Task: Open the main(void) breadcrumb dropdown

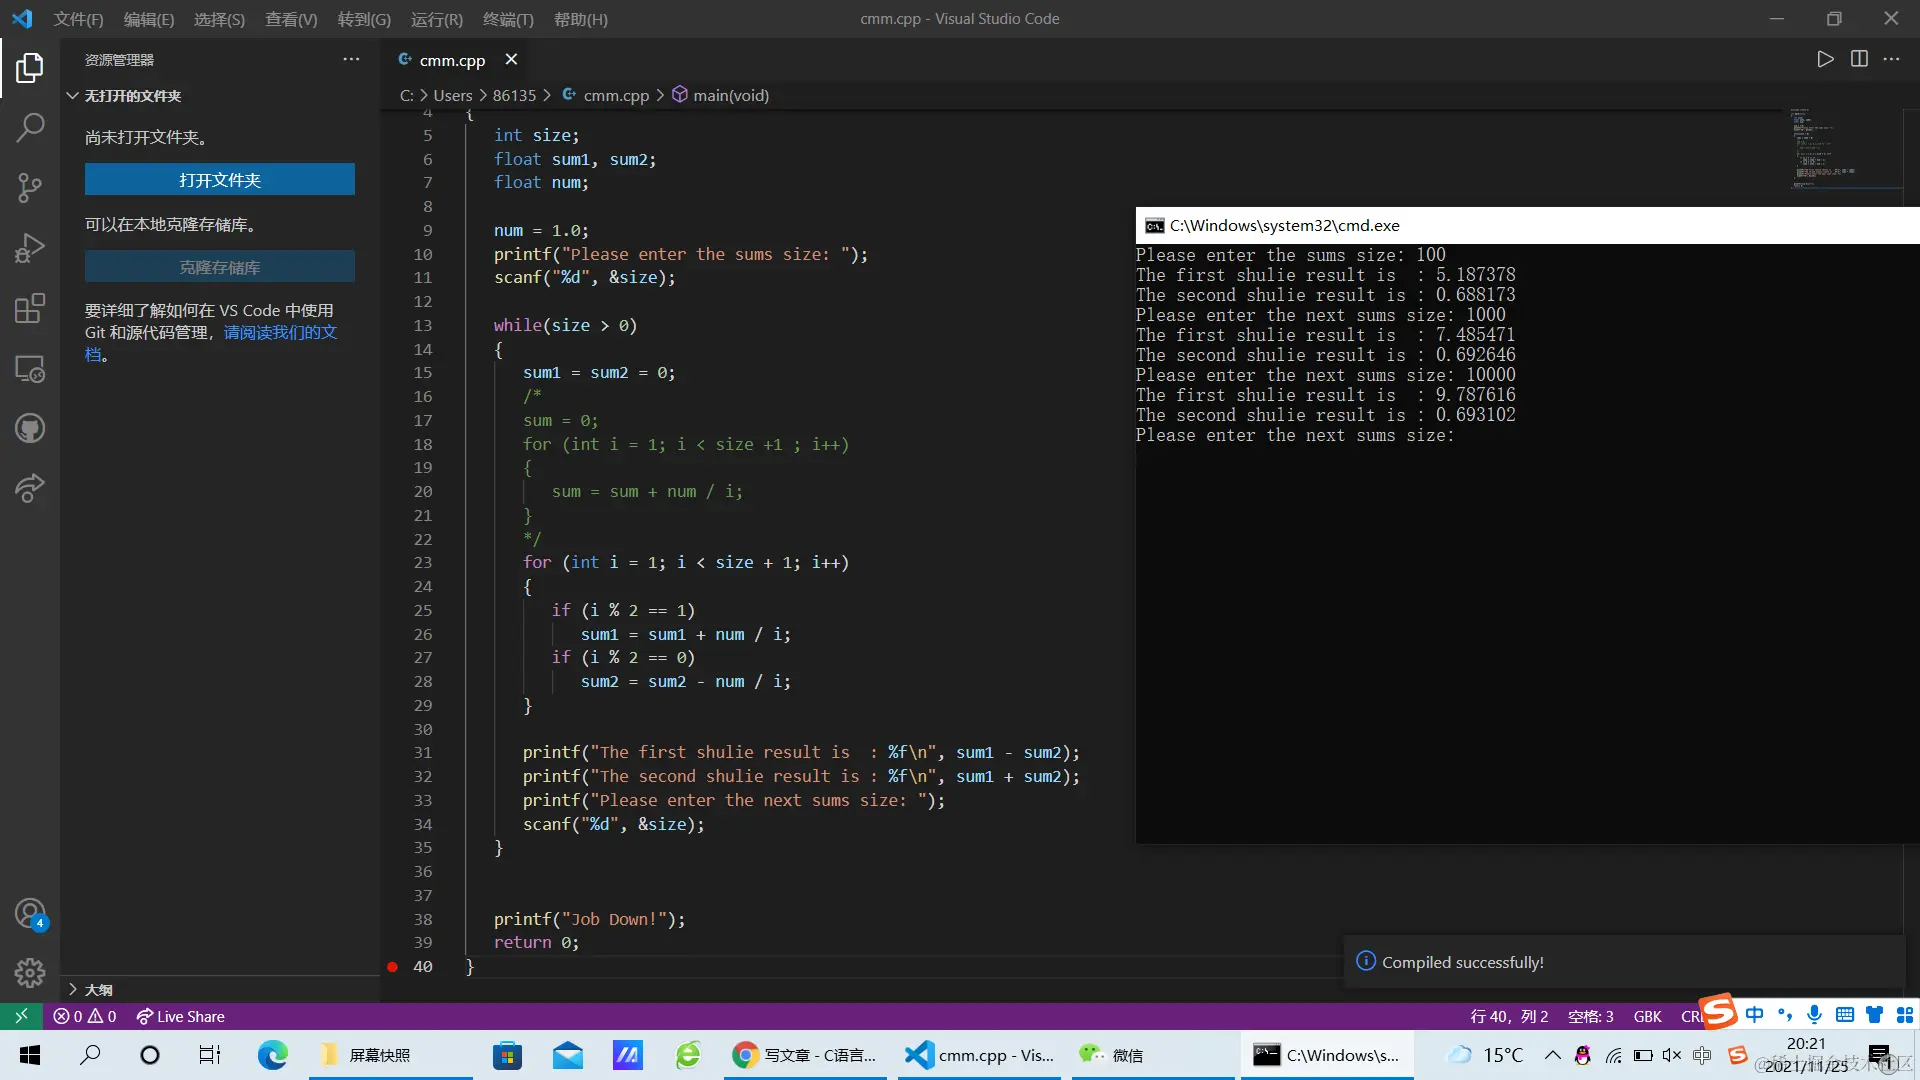Action: [x=730, y=95]
